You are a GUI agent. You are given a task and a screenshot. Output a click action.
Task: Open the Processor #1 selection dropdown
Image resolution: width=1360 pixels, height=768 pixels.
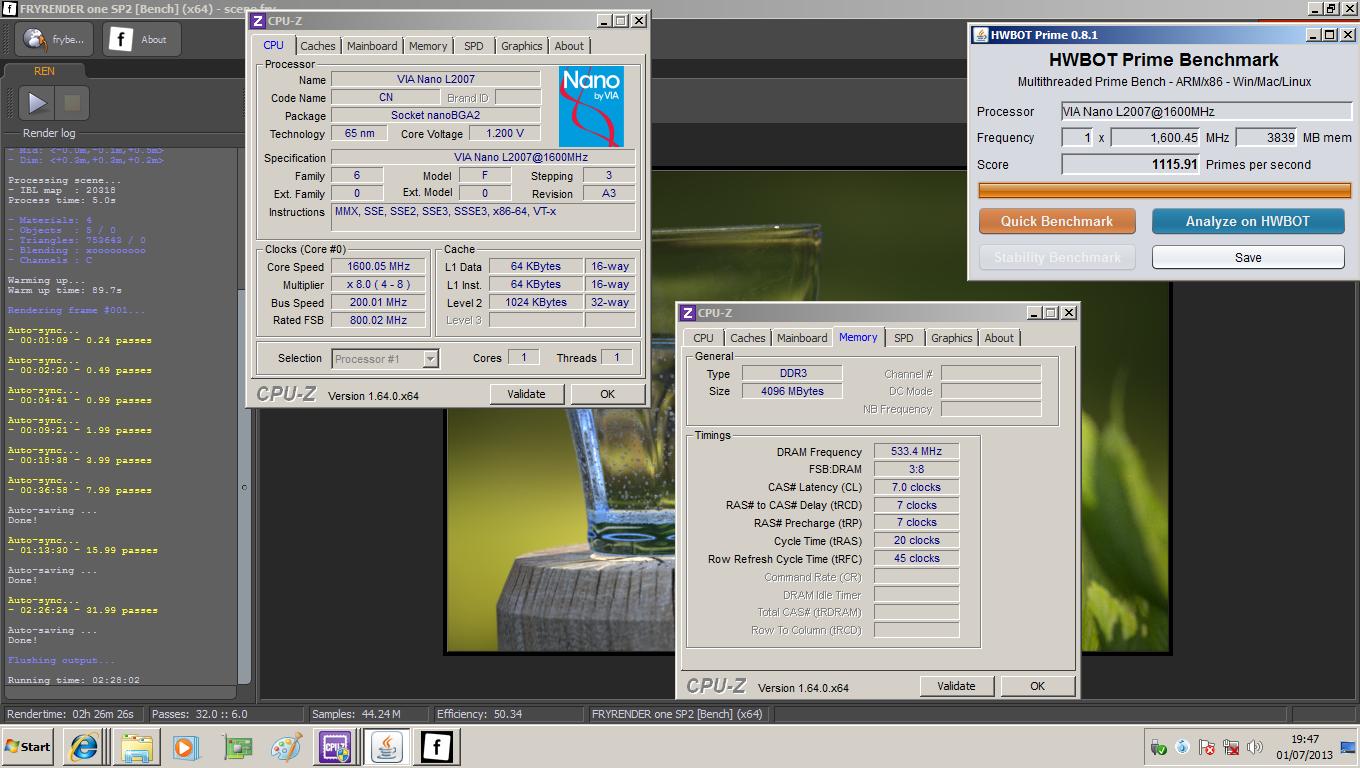(385, 358)
